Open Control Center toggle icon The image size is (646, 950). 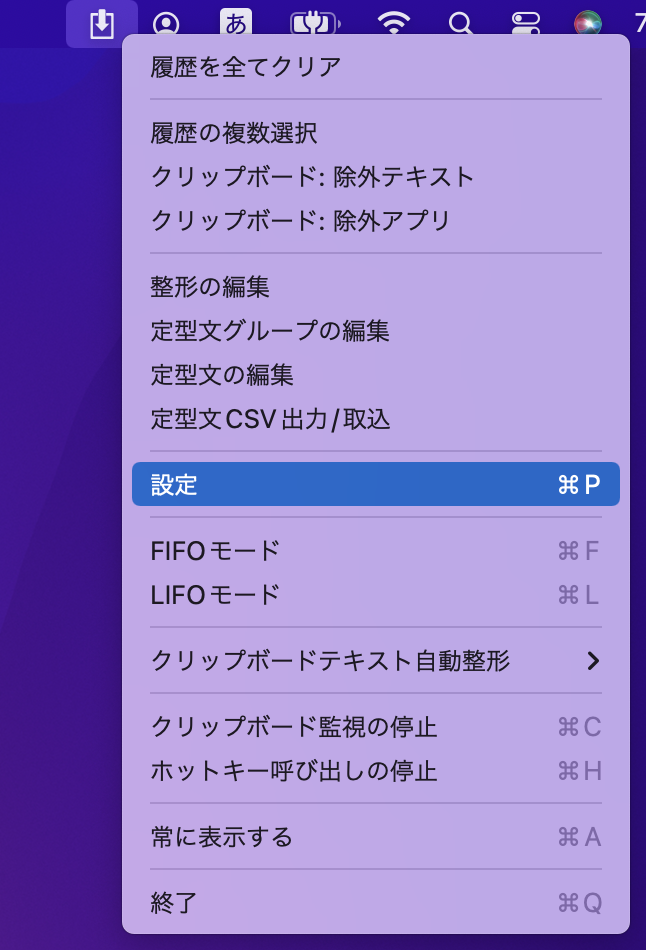click(x=525, y=24)
